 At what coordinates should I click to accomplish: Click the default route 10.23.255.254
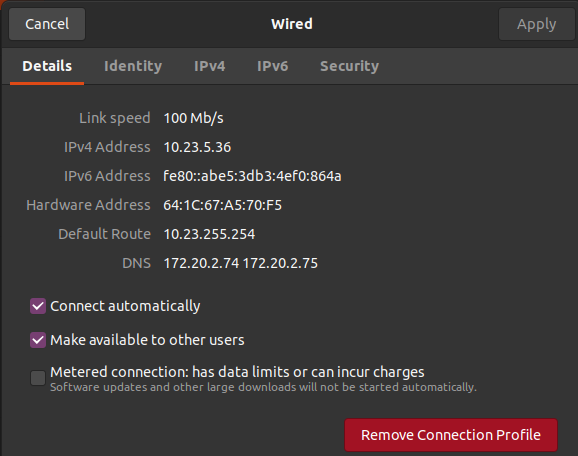(209, 234)
